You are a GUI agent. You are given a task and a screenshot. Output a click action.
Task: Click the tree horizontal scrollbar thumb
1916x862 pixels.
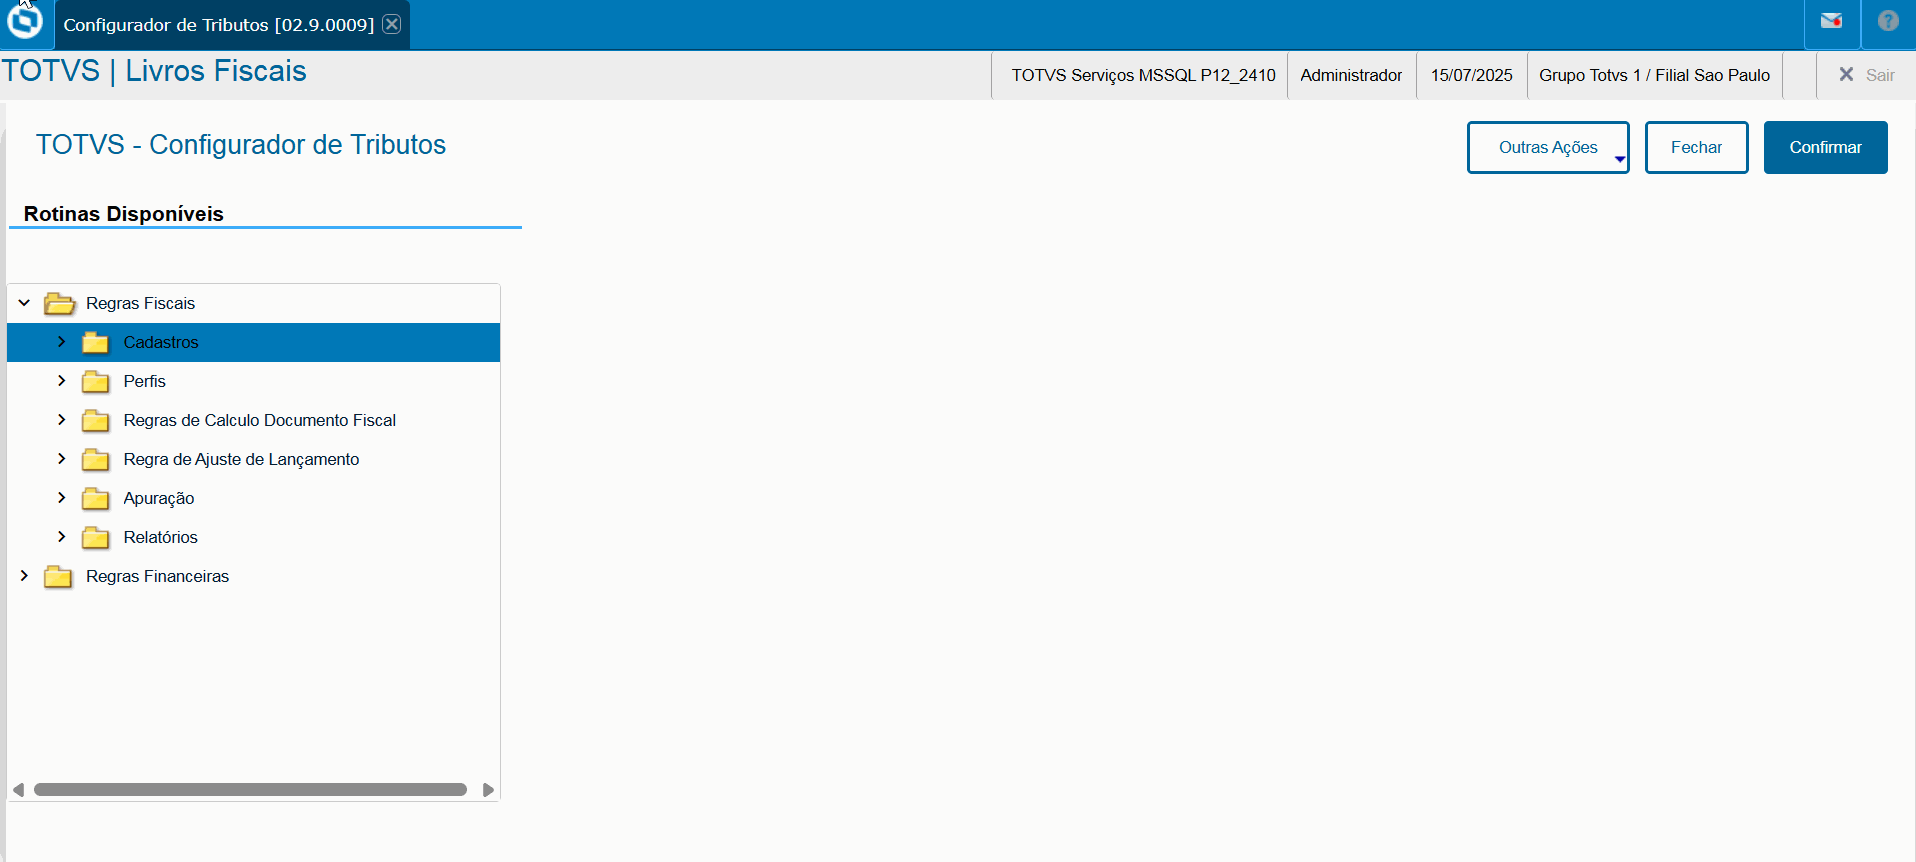[250, 790]
